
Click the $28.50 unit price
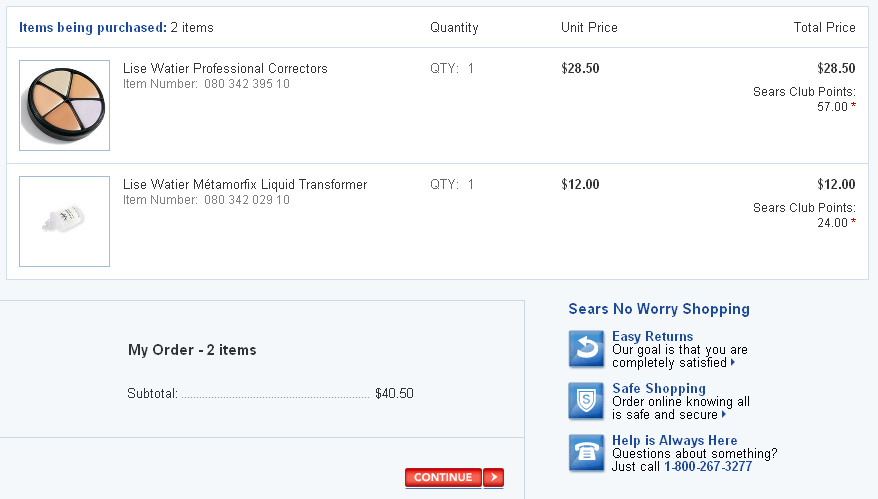coord(580,68)
